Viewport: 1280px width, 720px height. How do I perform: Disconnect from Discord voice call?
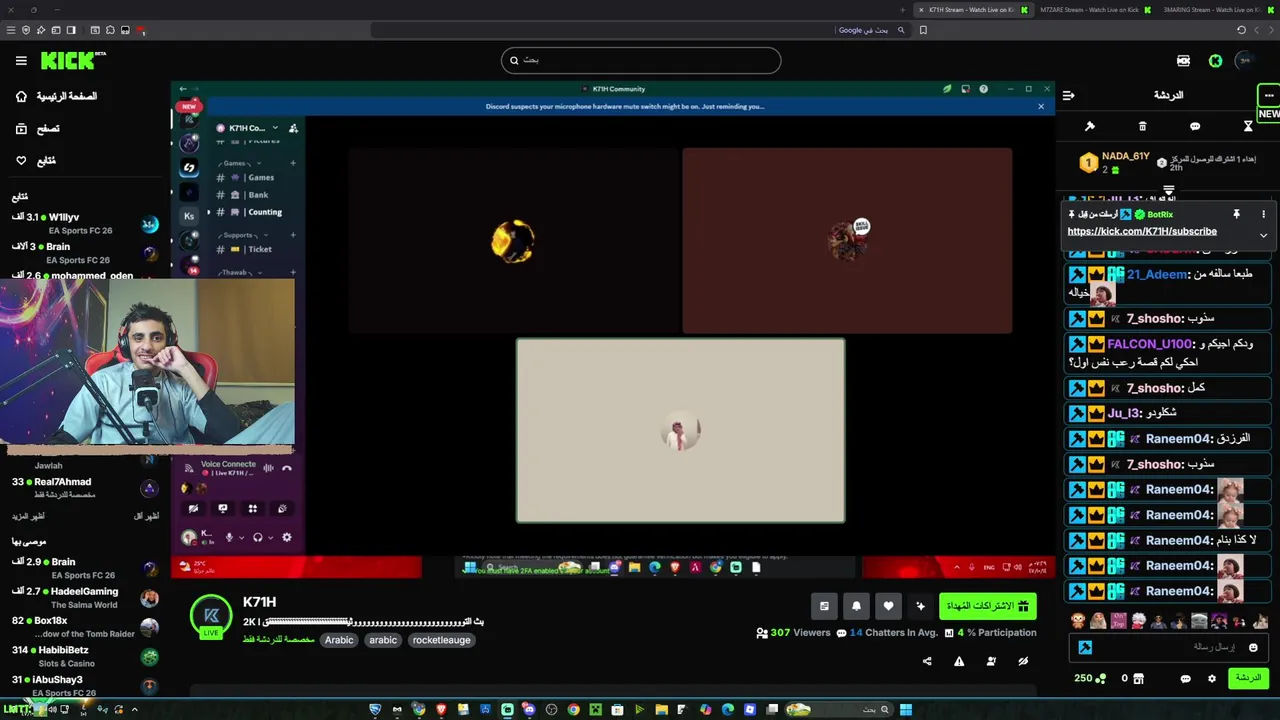click(x=286, y=468)
